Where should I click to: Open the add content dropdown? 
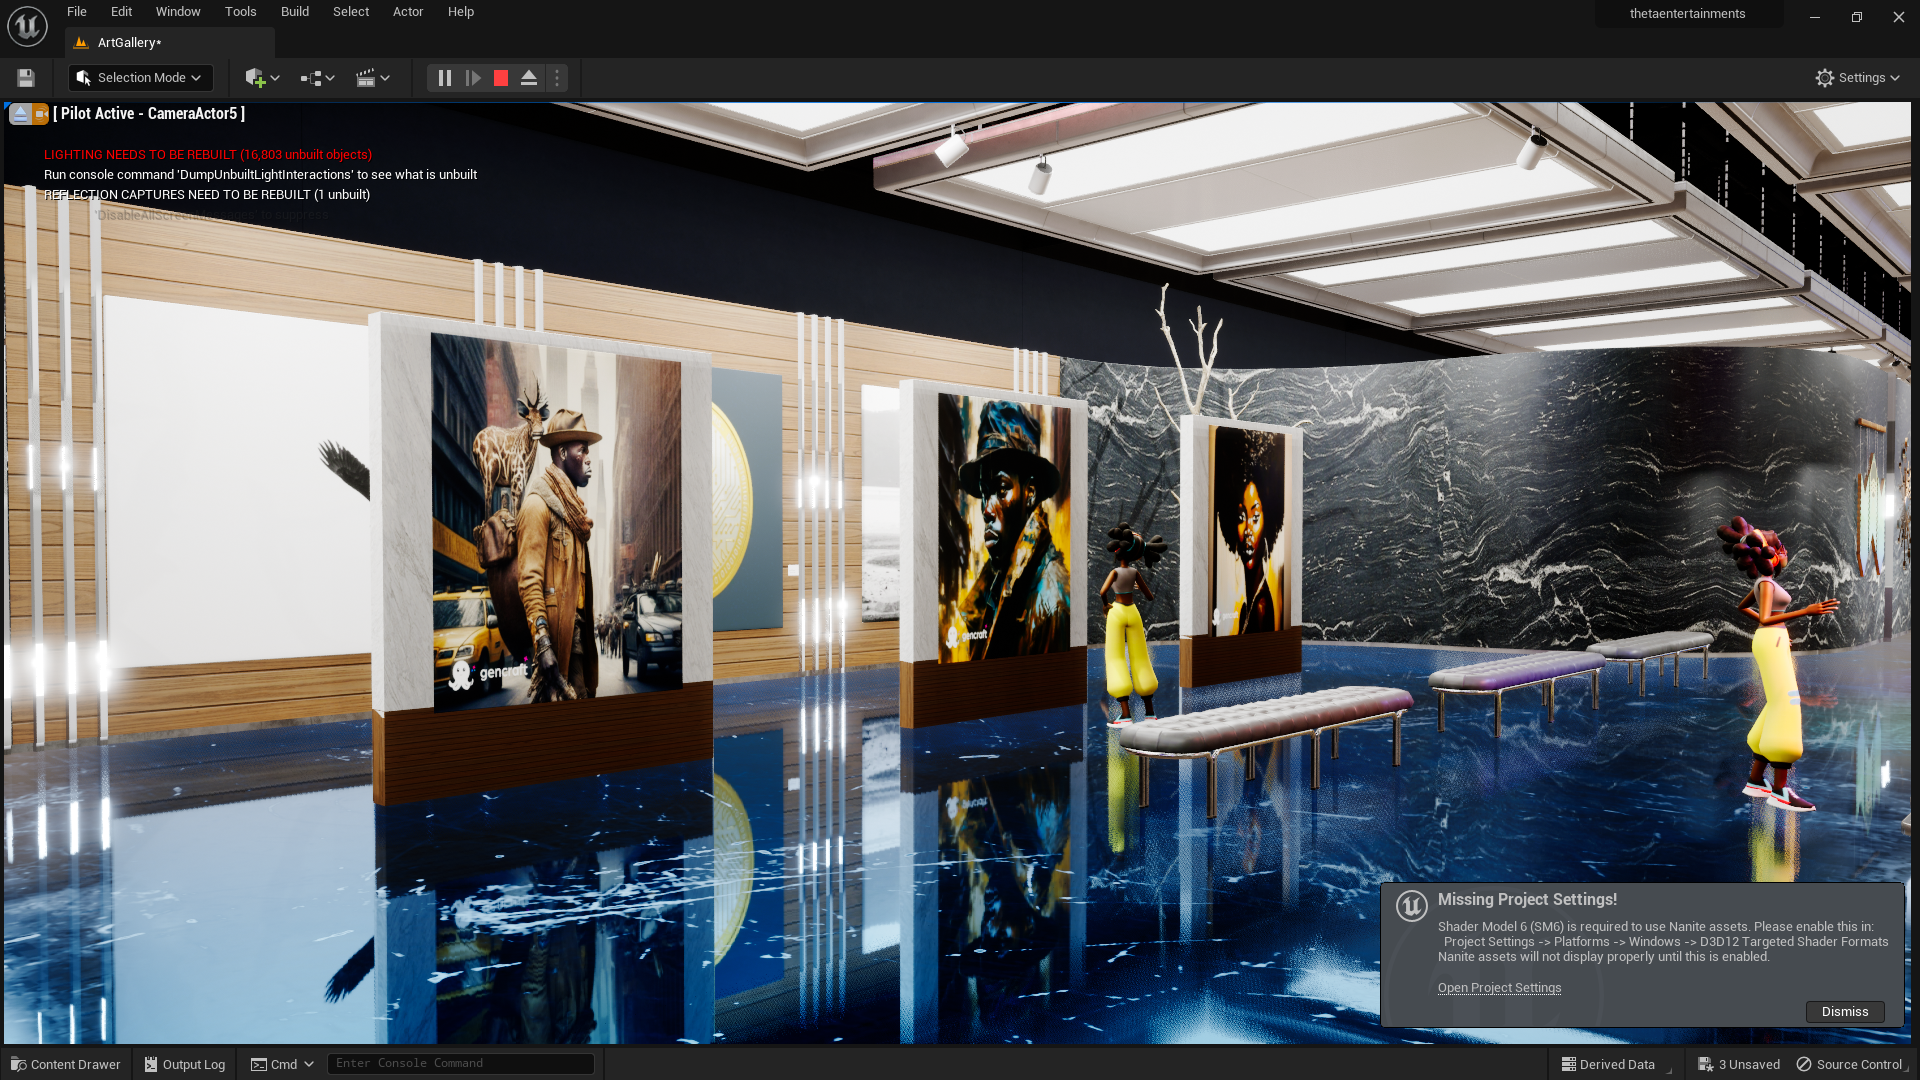pos(262,78)
